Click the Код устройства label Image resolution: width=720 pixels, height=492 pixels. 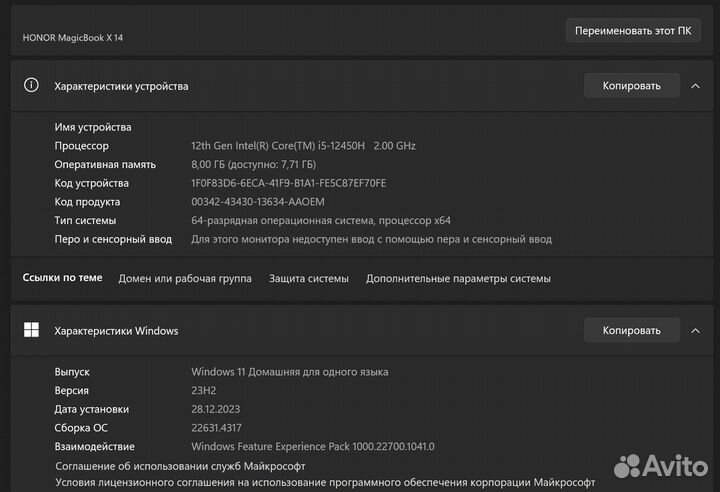(x=91, y=183)
